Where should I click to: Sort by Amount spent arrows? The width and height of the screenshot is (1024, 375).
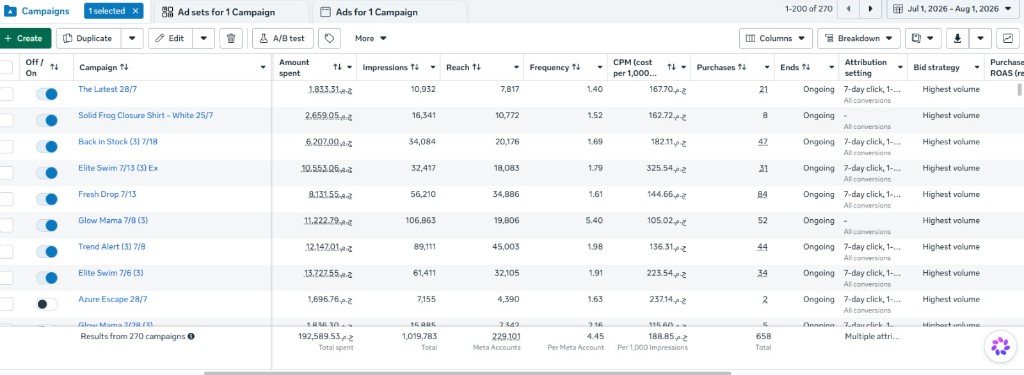(x=337, y=67)
